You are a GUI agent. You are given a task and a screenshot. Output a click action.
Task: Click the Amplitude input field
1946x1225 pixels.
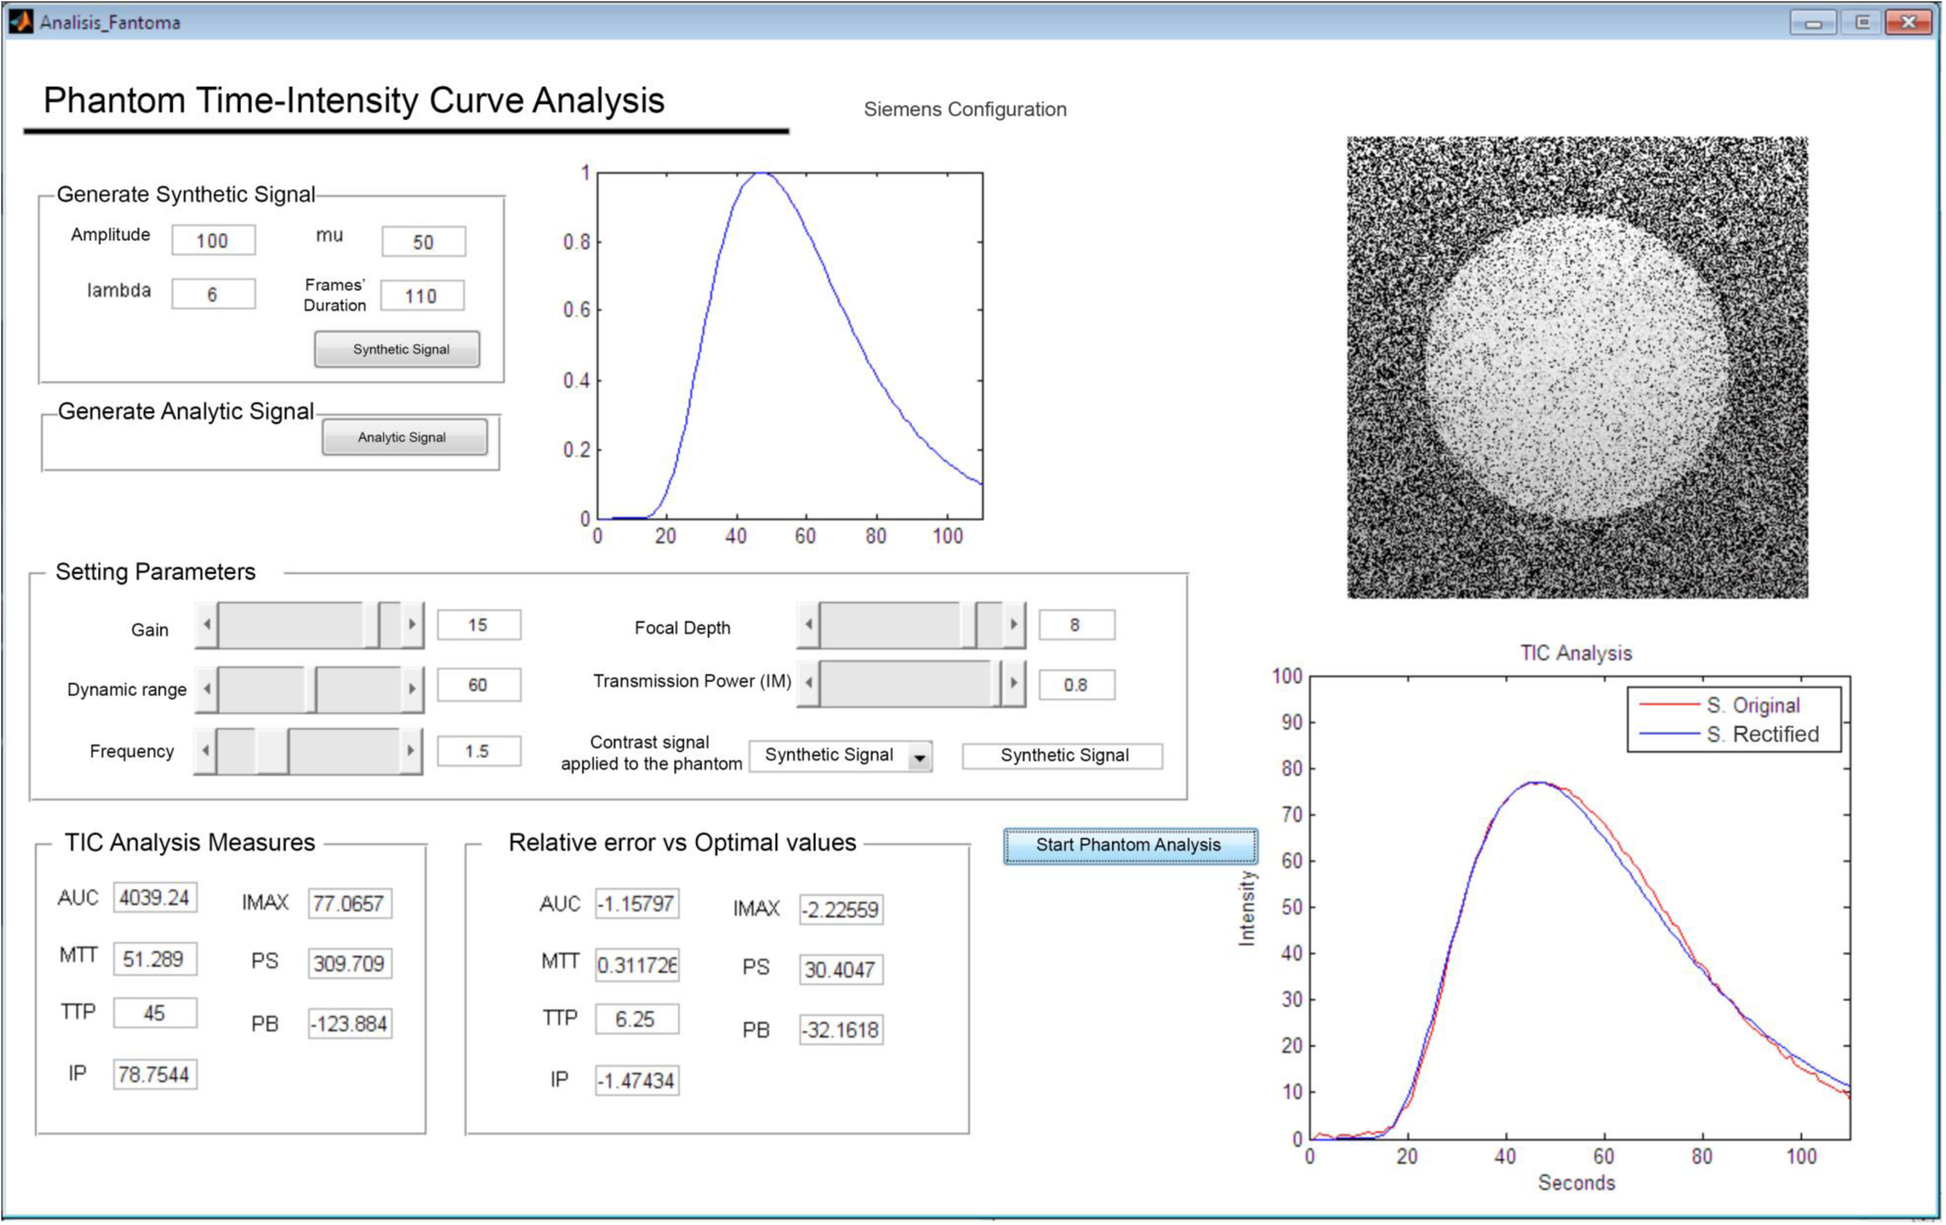[213, 240]
